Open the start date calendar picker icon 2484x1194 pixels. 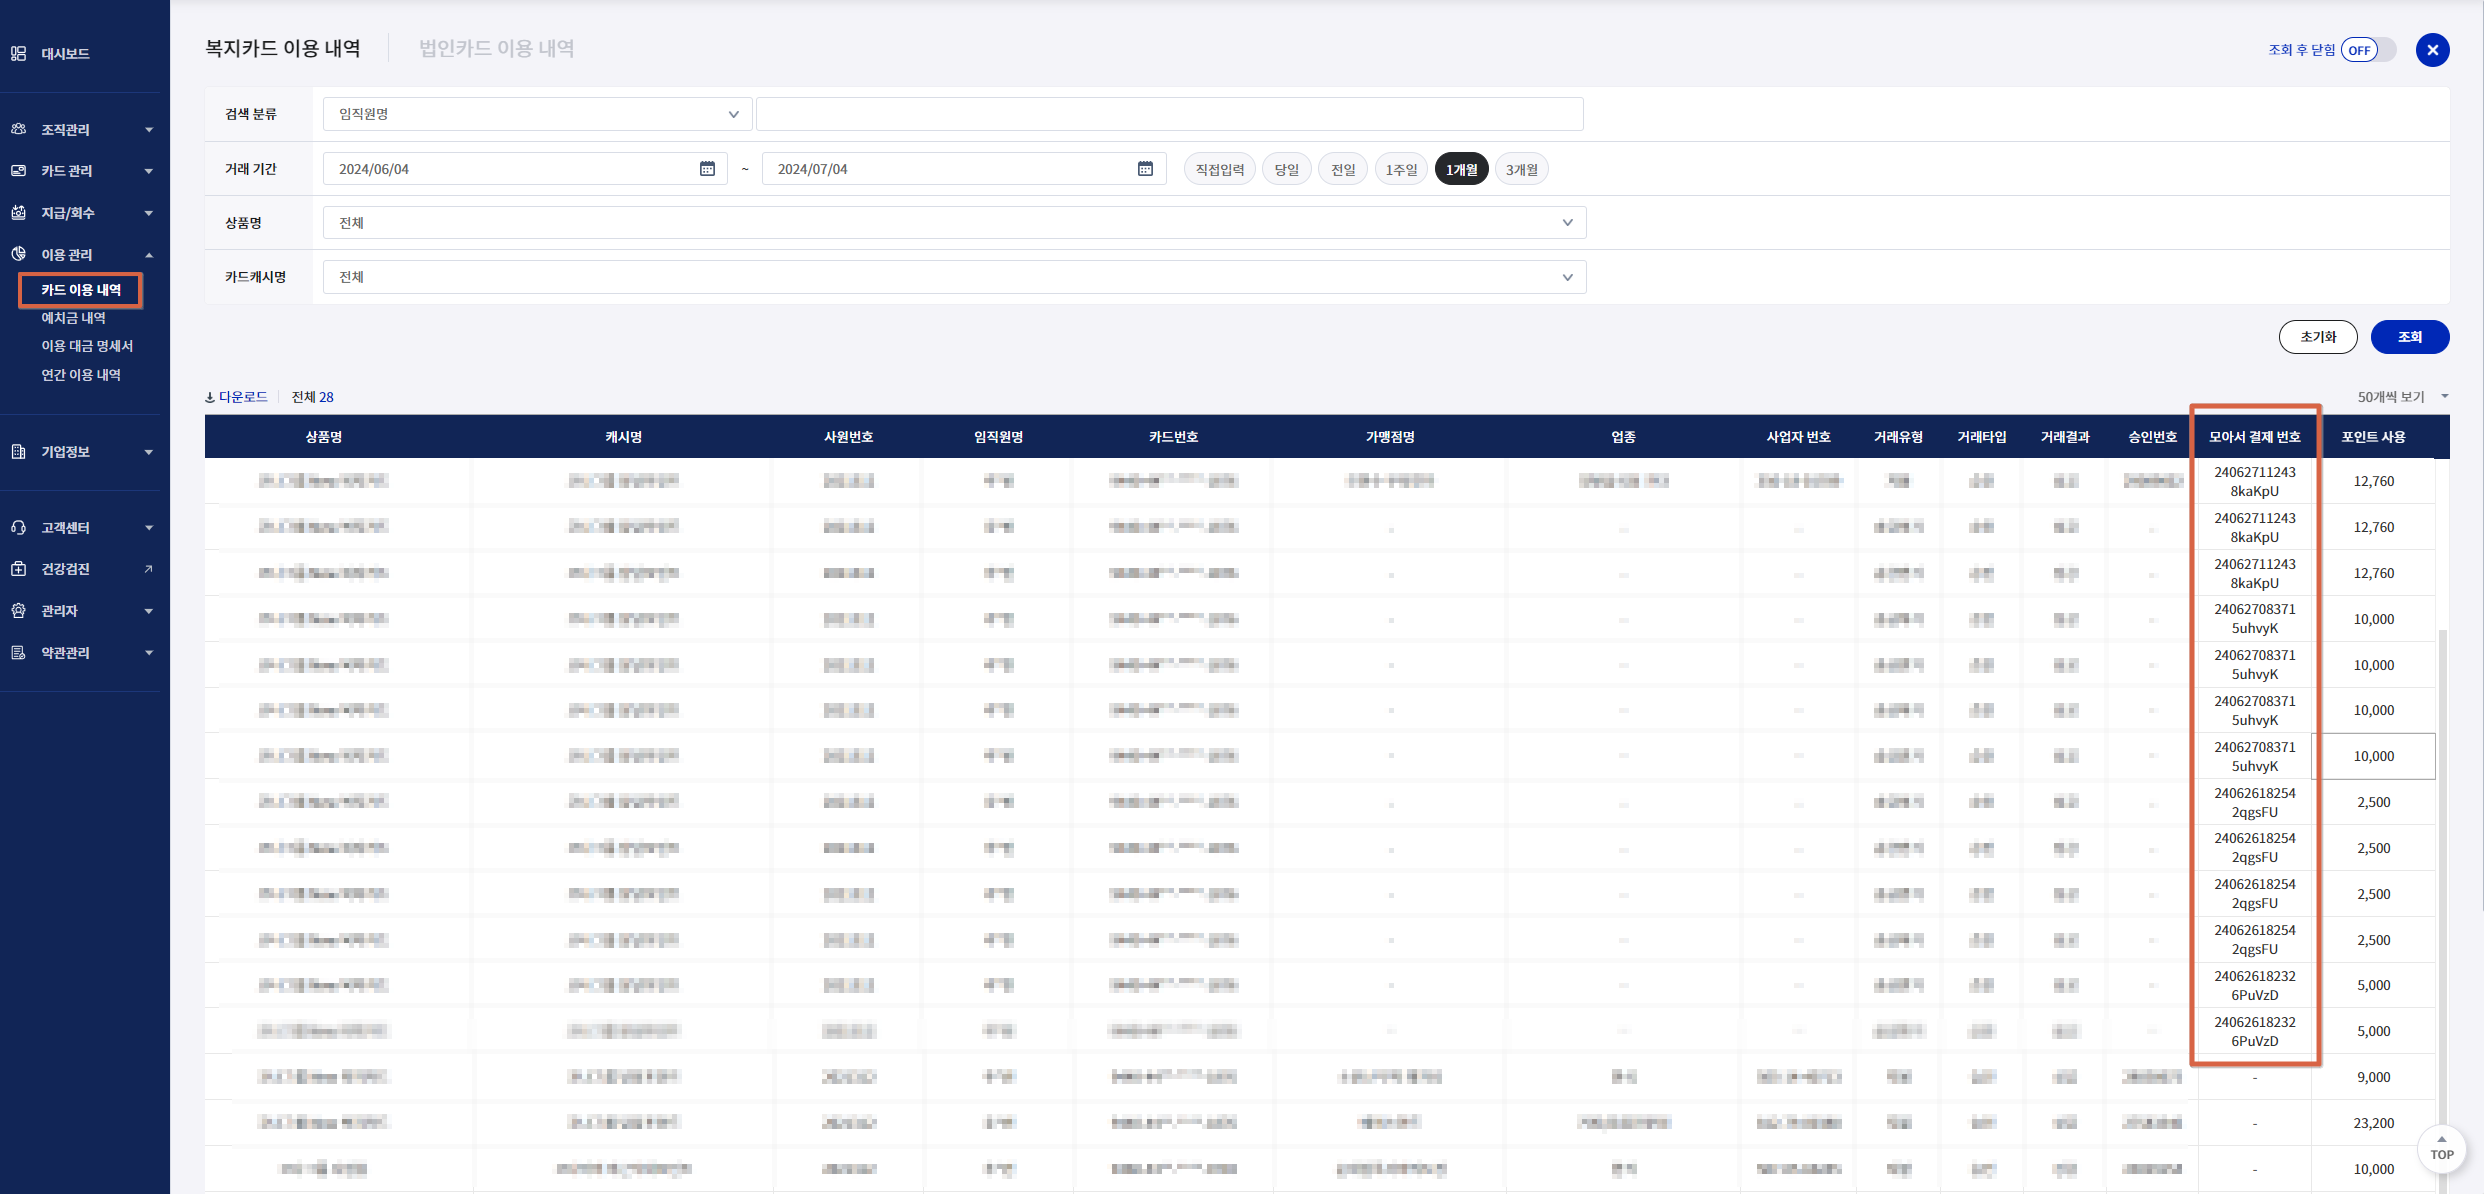click(707, 169)
